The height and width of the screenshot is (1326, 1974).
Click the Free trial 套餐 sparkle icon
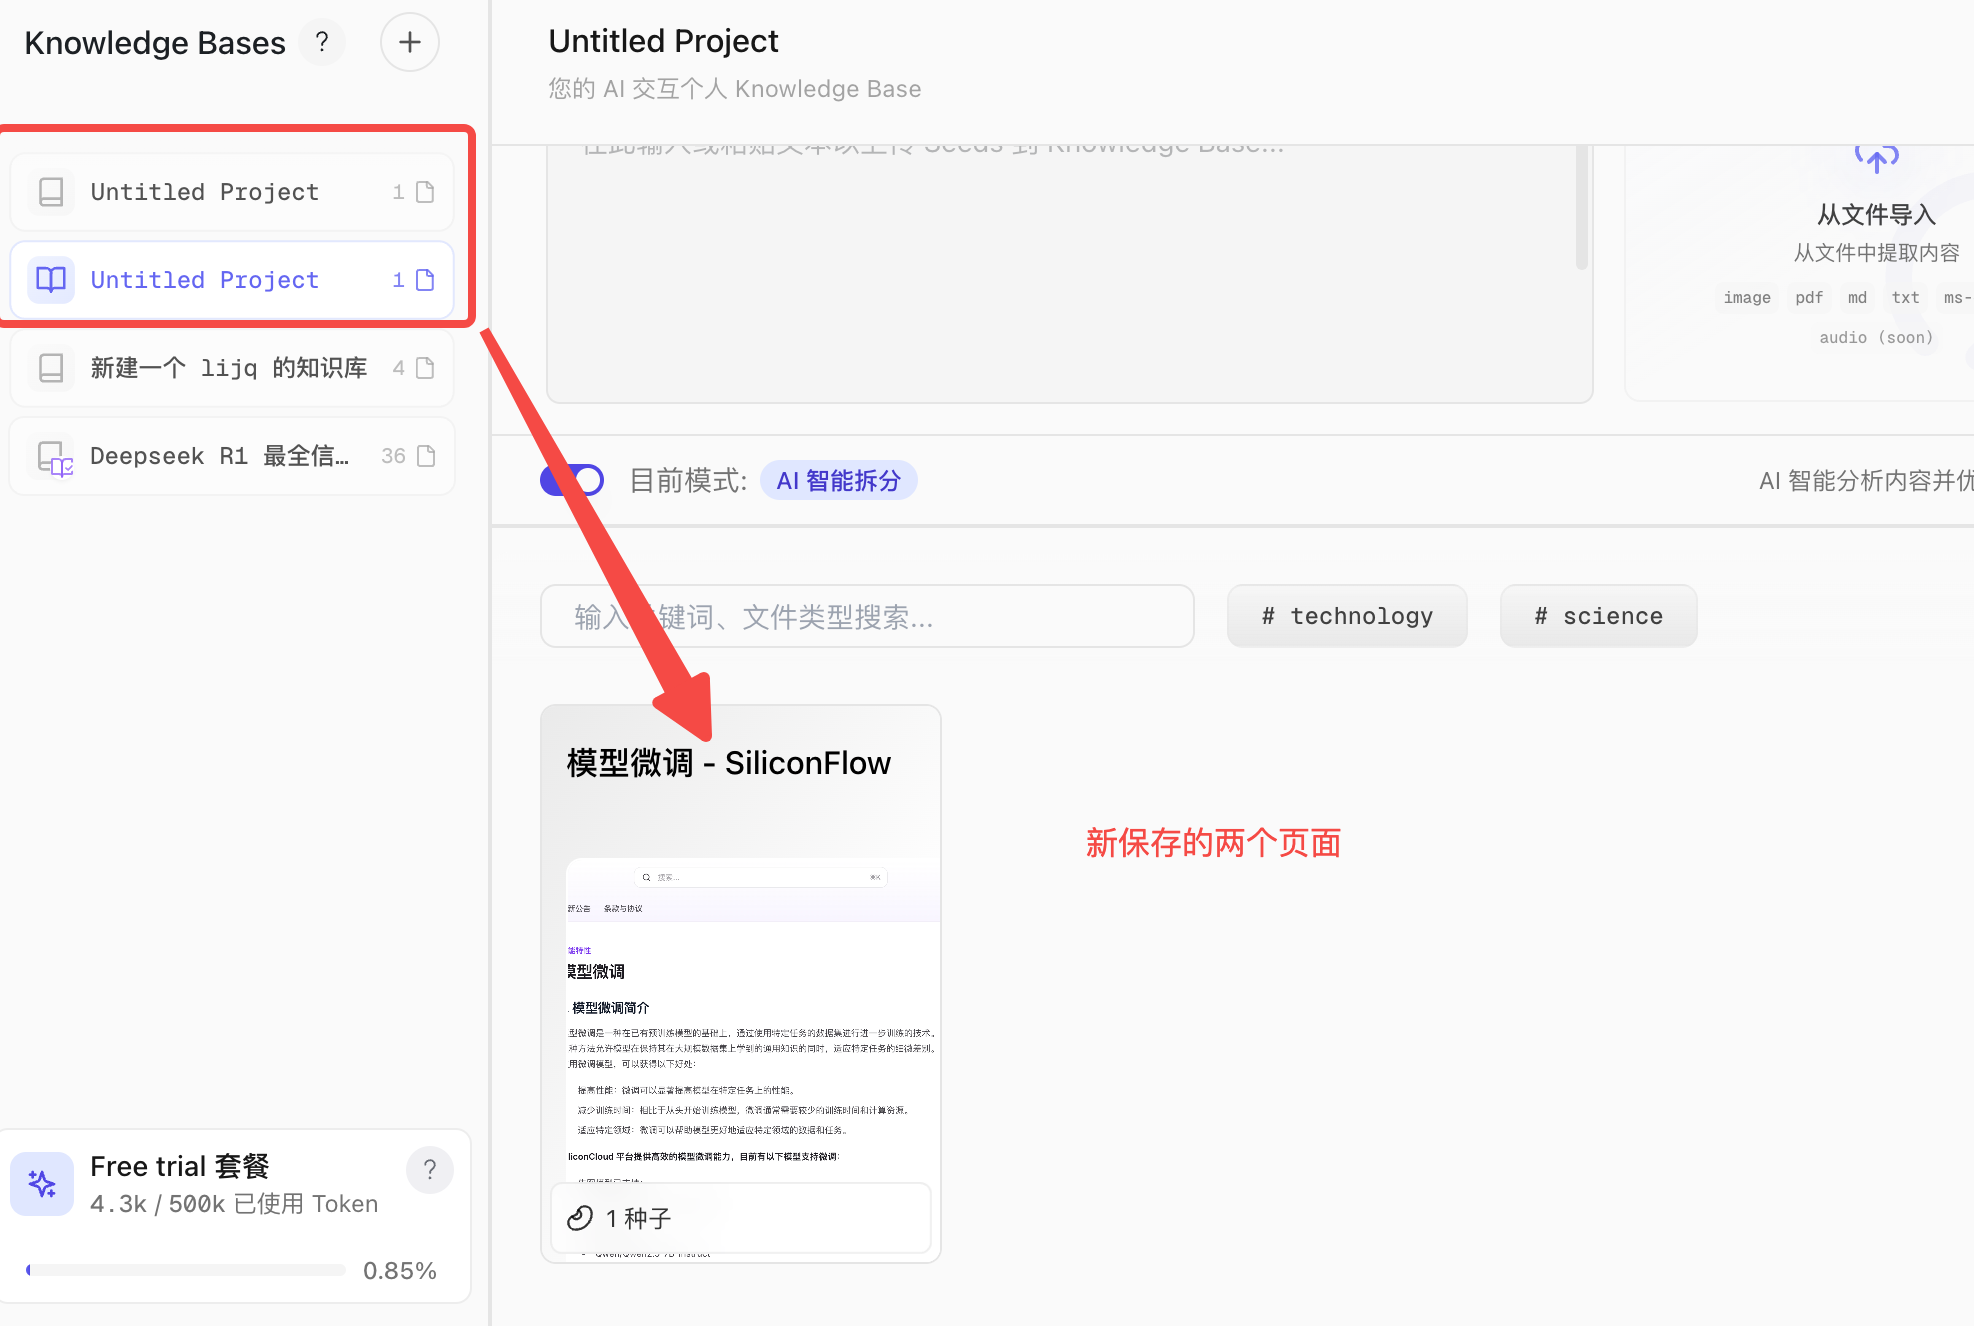(x=42, y=1184)
